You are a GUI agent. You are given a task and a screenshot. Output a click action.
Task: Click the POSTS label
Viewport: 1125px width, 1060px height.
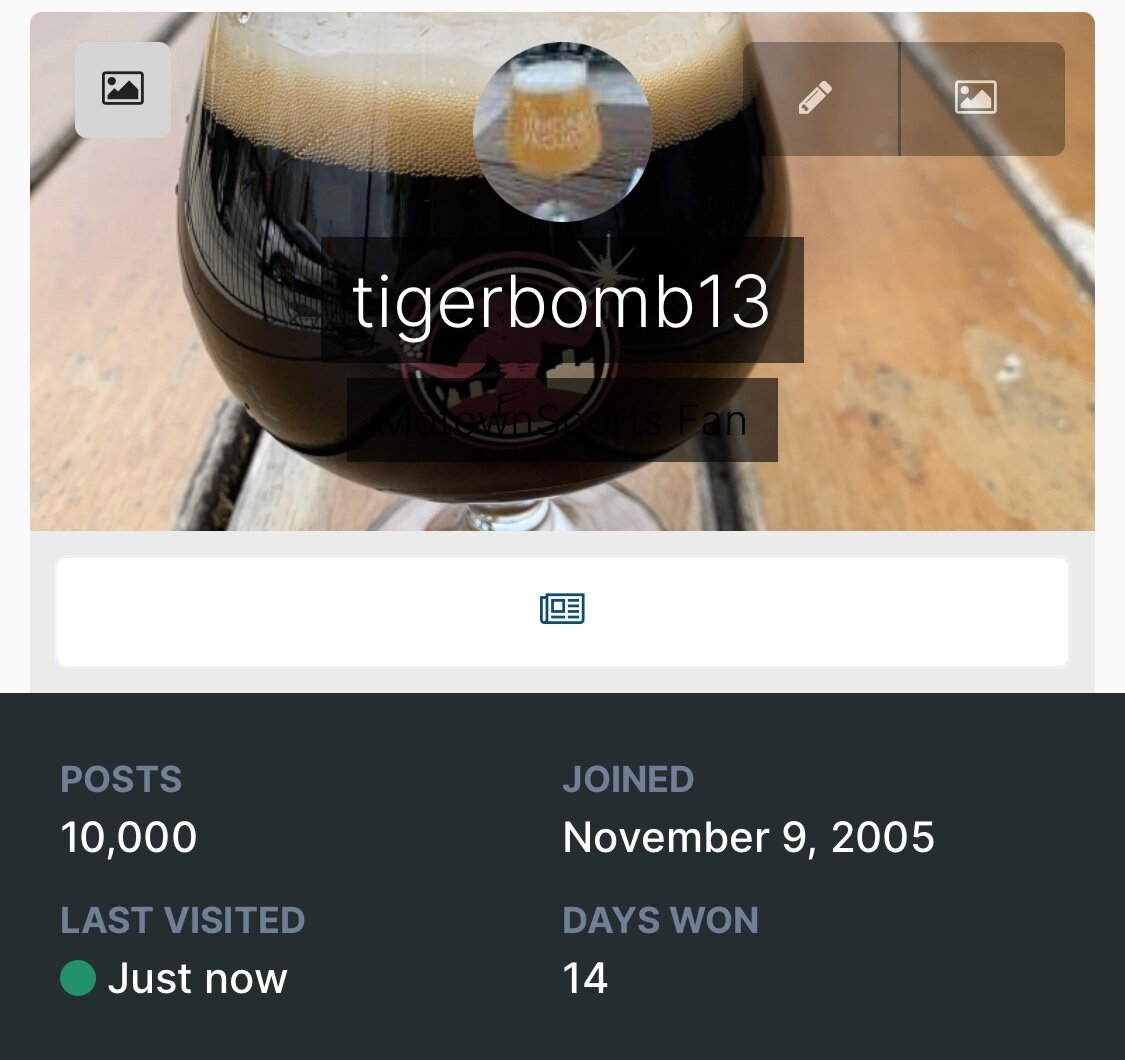121,779
